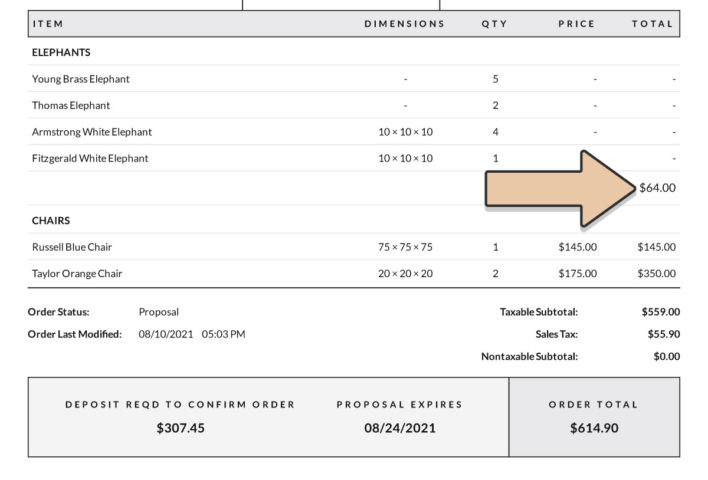Select the Taylor Orange Chair $350.00 total
Screen dimensions: 708x480
click(656, 273)
